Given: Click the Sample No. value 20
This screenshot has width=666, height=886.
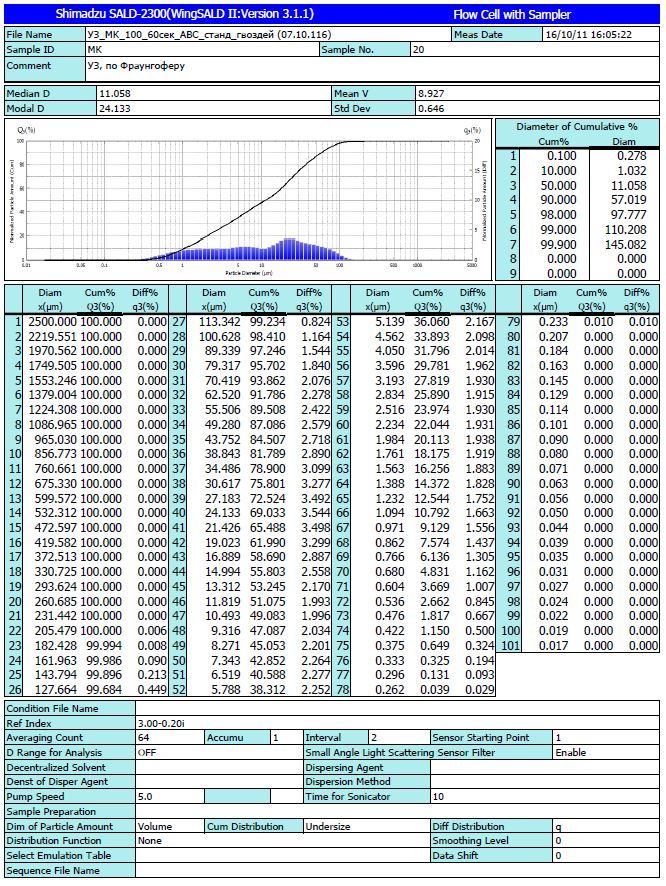Looking at the screenshot, I should pyautogui.click(x=419, y=50).
